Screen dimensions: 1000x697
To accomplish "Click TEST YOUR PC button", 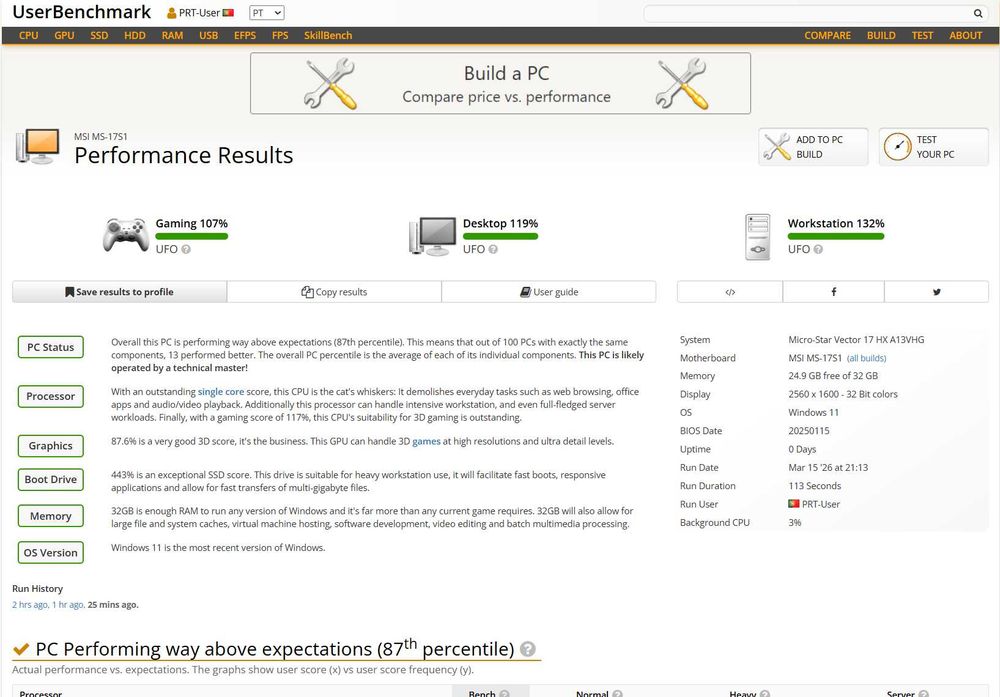I will click(x=934, y=147).
